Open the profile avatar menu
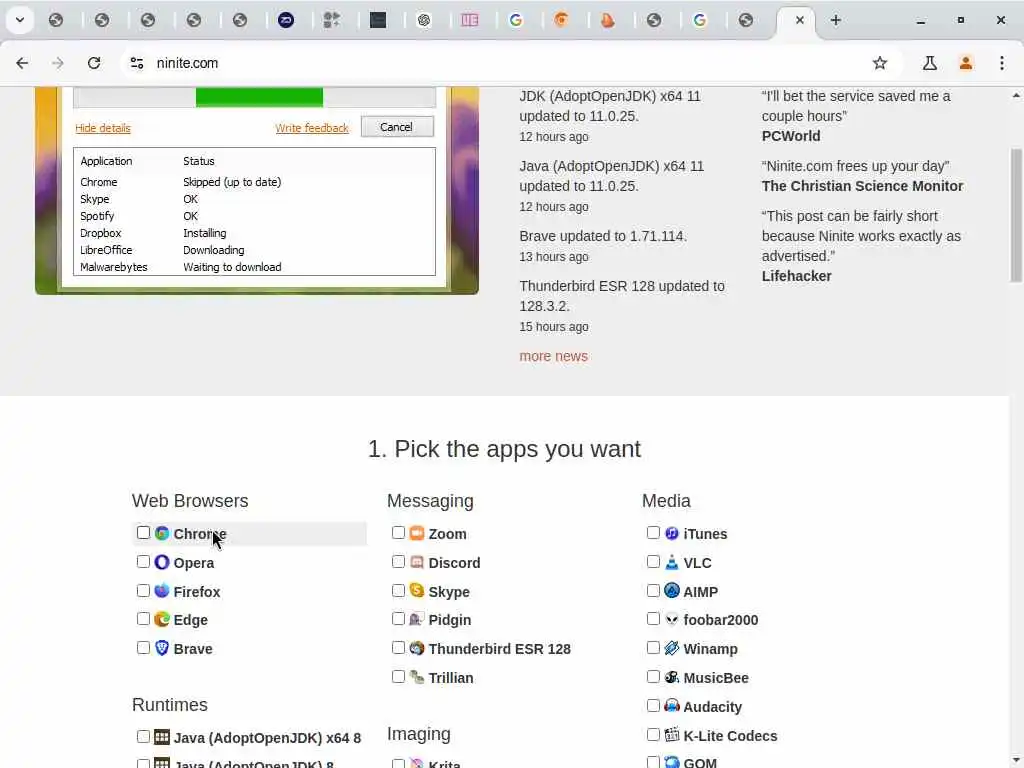The height and width of the screenshot is (768, 1024). (965, 63)
